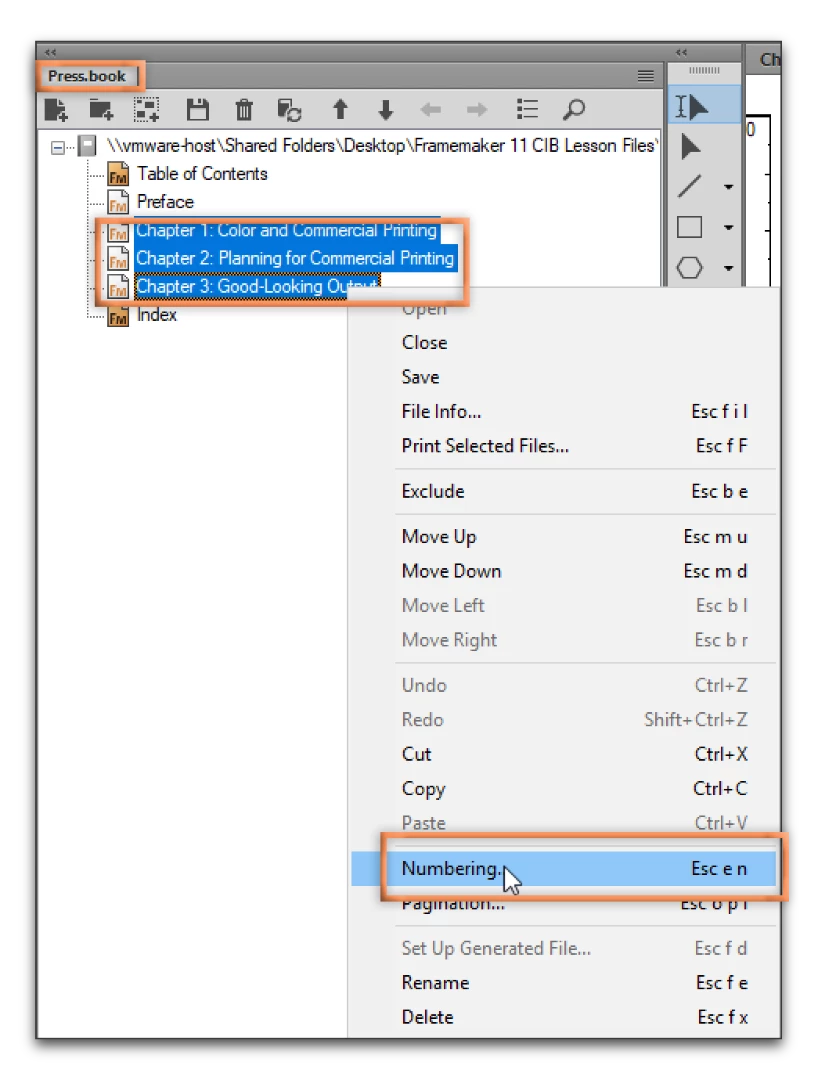Click the book root document icon
This screenshot has height=1080, width=818.
(x=87, y=146)
